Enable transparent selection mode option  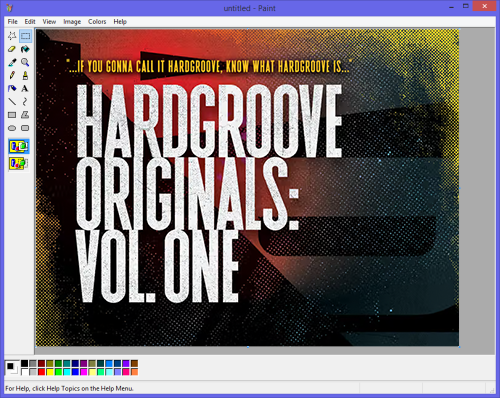(19, 164)
